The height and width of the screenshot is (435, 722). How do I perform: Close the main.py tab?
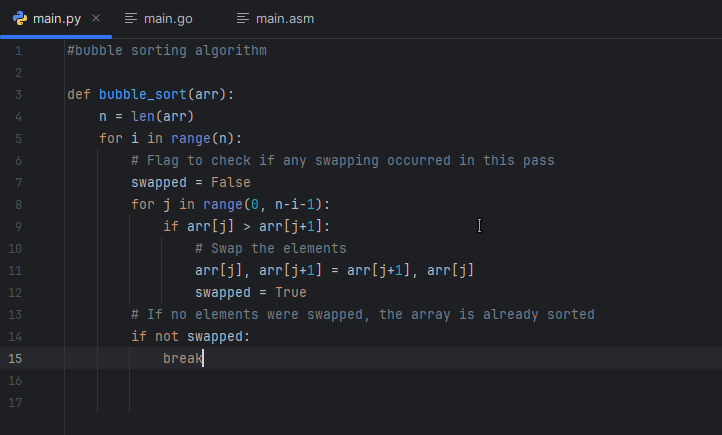[95, 19]
